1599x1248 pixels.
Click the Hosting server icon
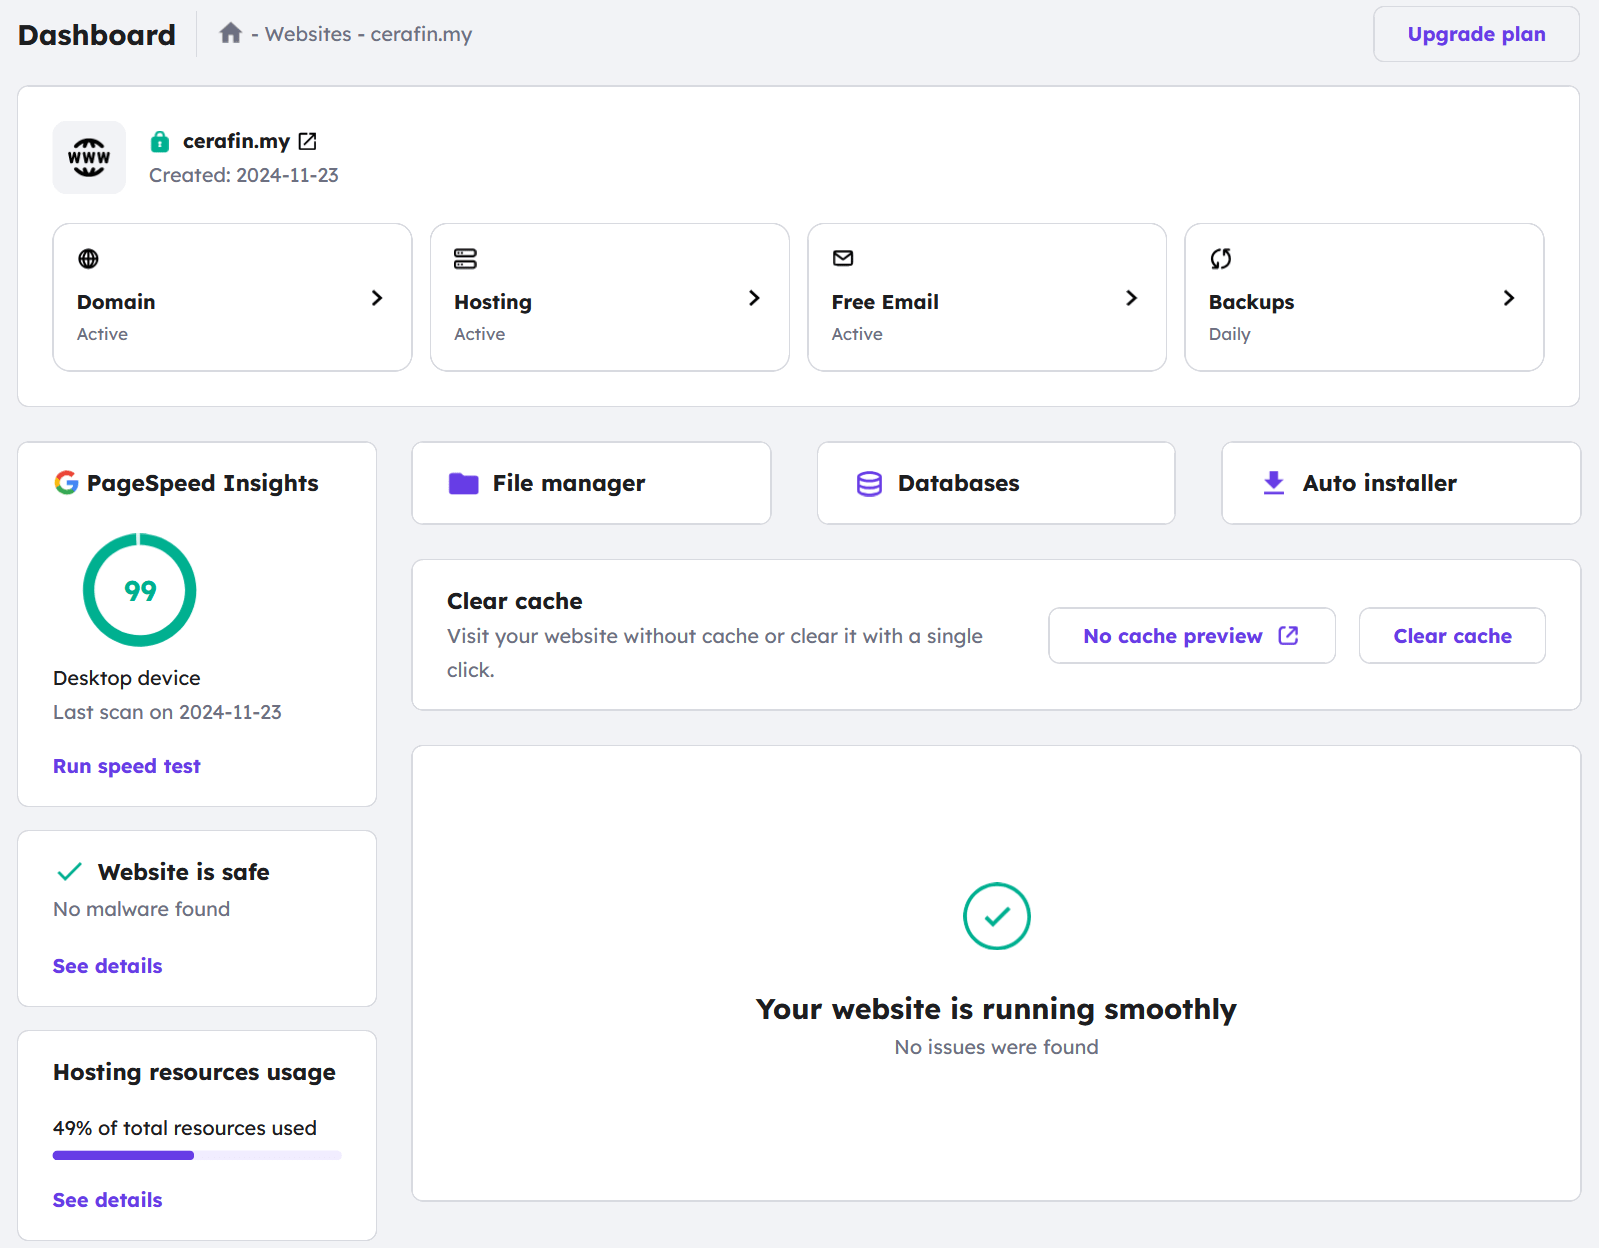465,259
